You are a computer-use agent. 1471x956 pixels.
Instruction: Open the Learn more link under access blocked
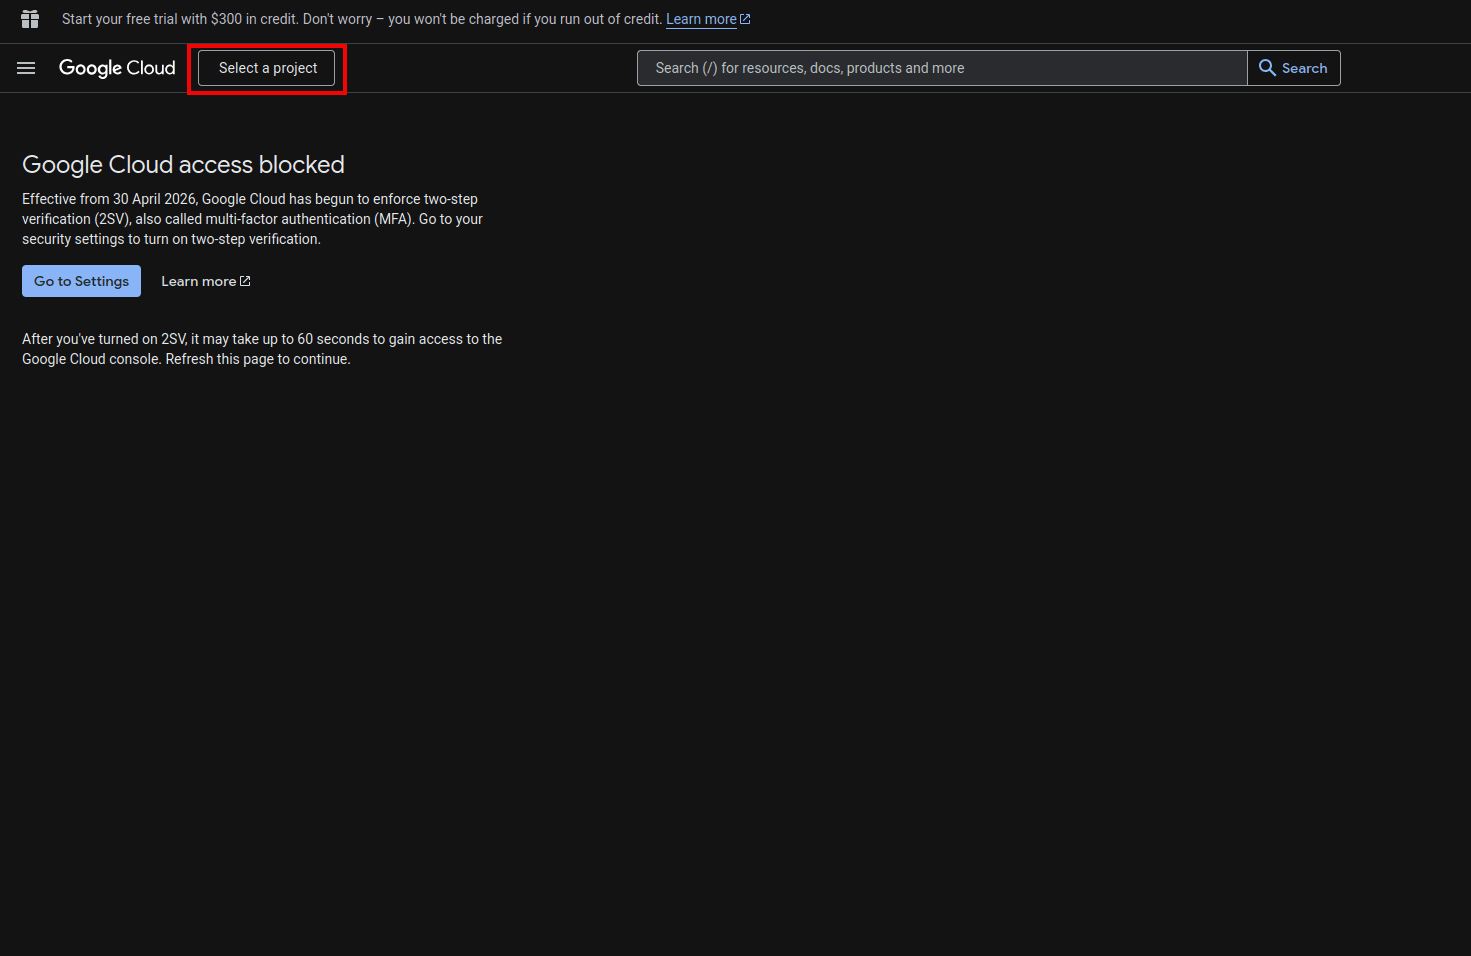(x=205, y=281)
